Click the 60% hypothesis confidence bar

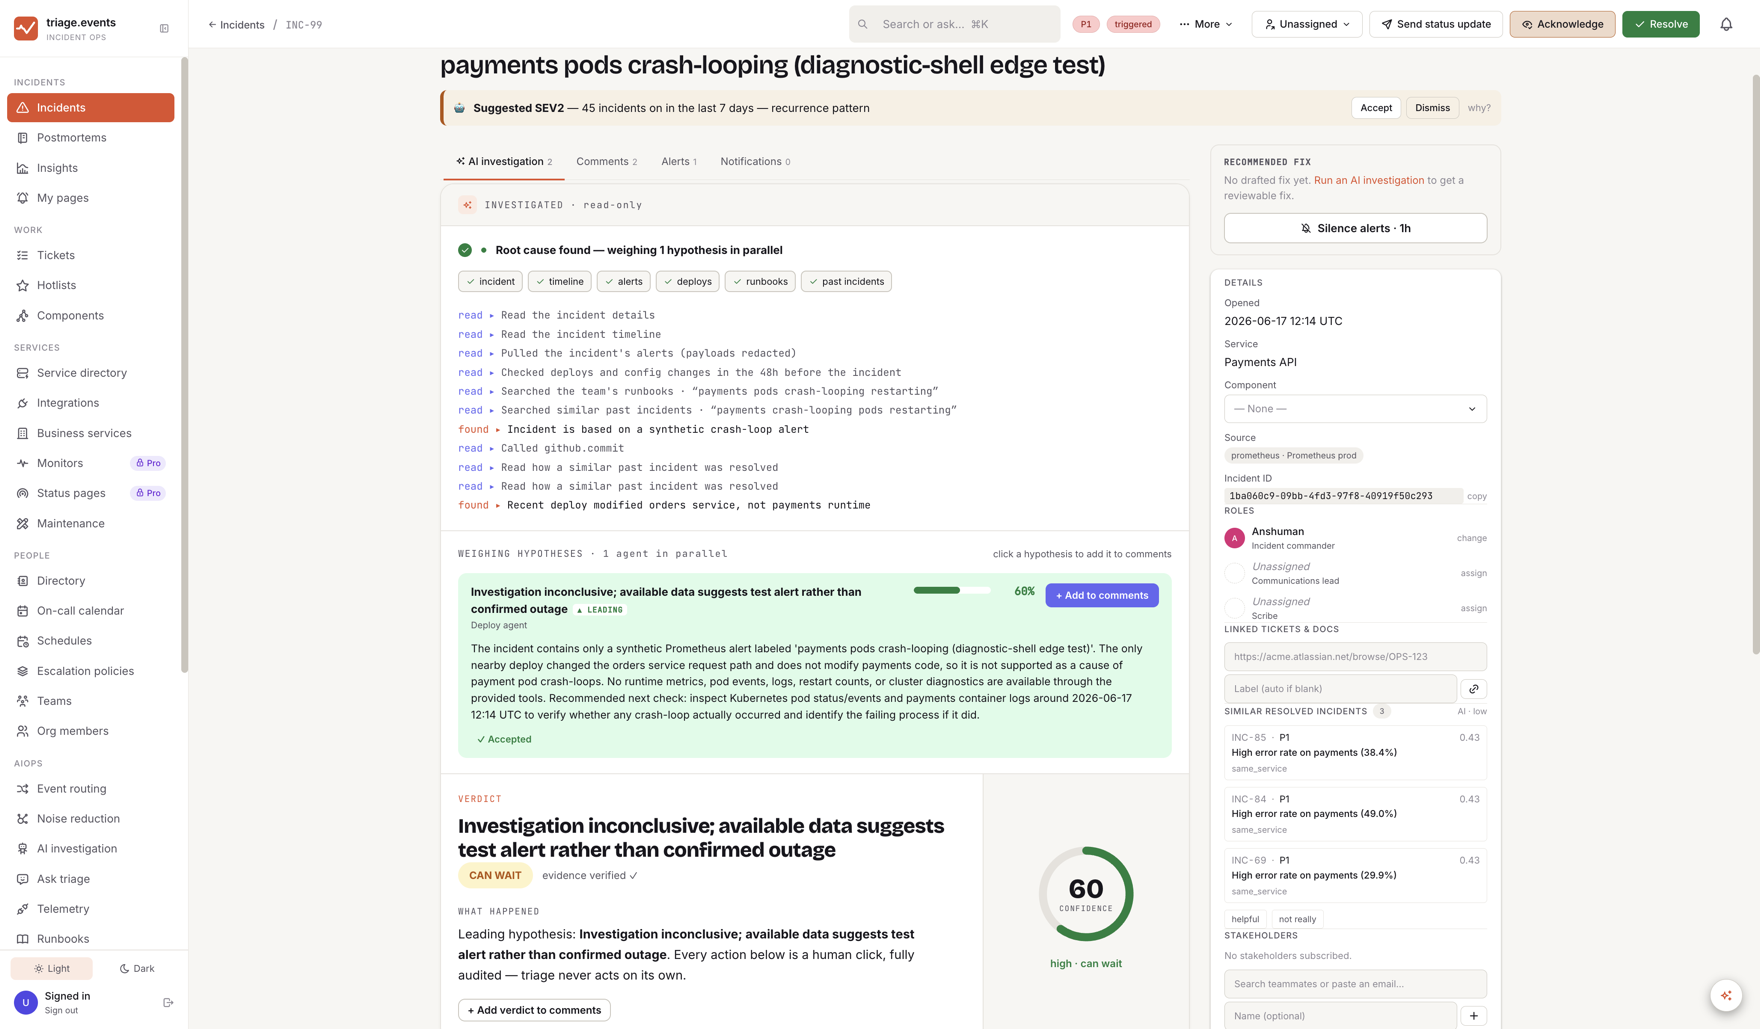tap(951, 591)
